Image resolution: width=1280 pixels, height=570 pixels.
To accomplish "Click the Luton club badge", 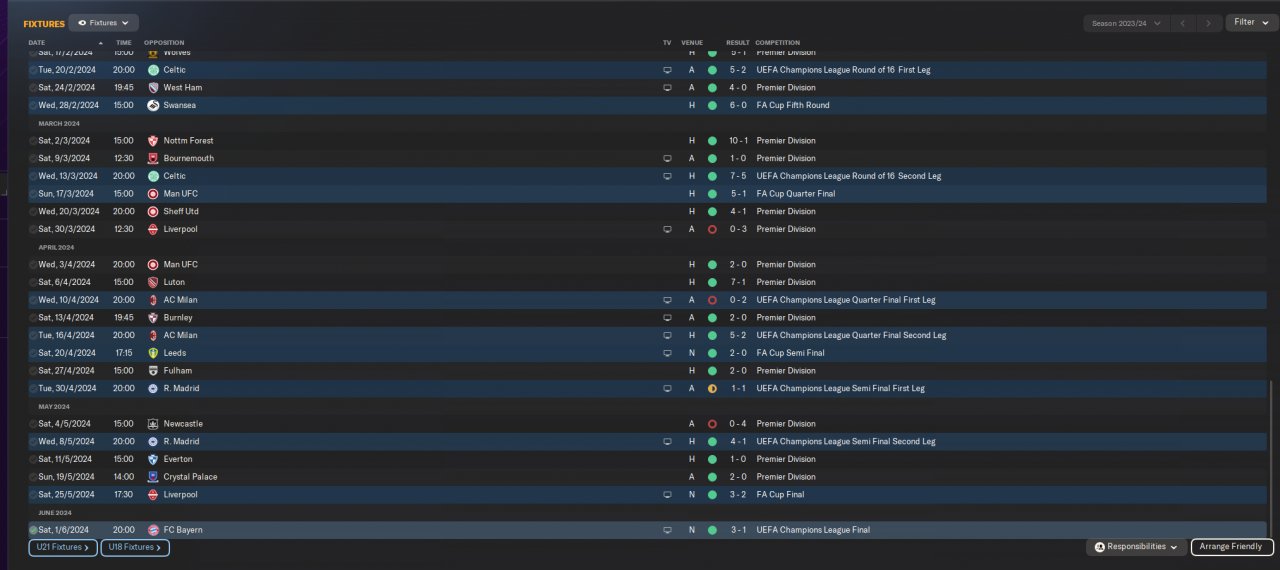I will (153, 282).
